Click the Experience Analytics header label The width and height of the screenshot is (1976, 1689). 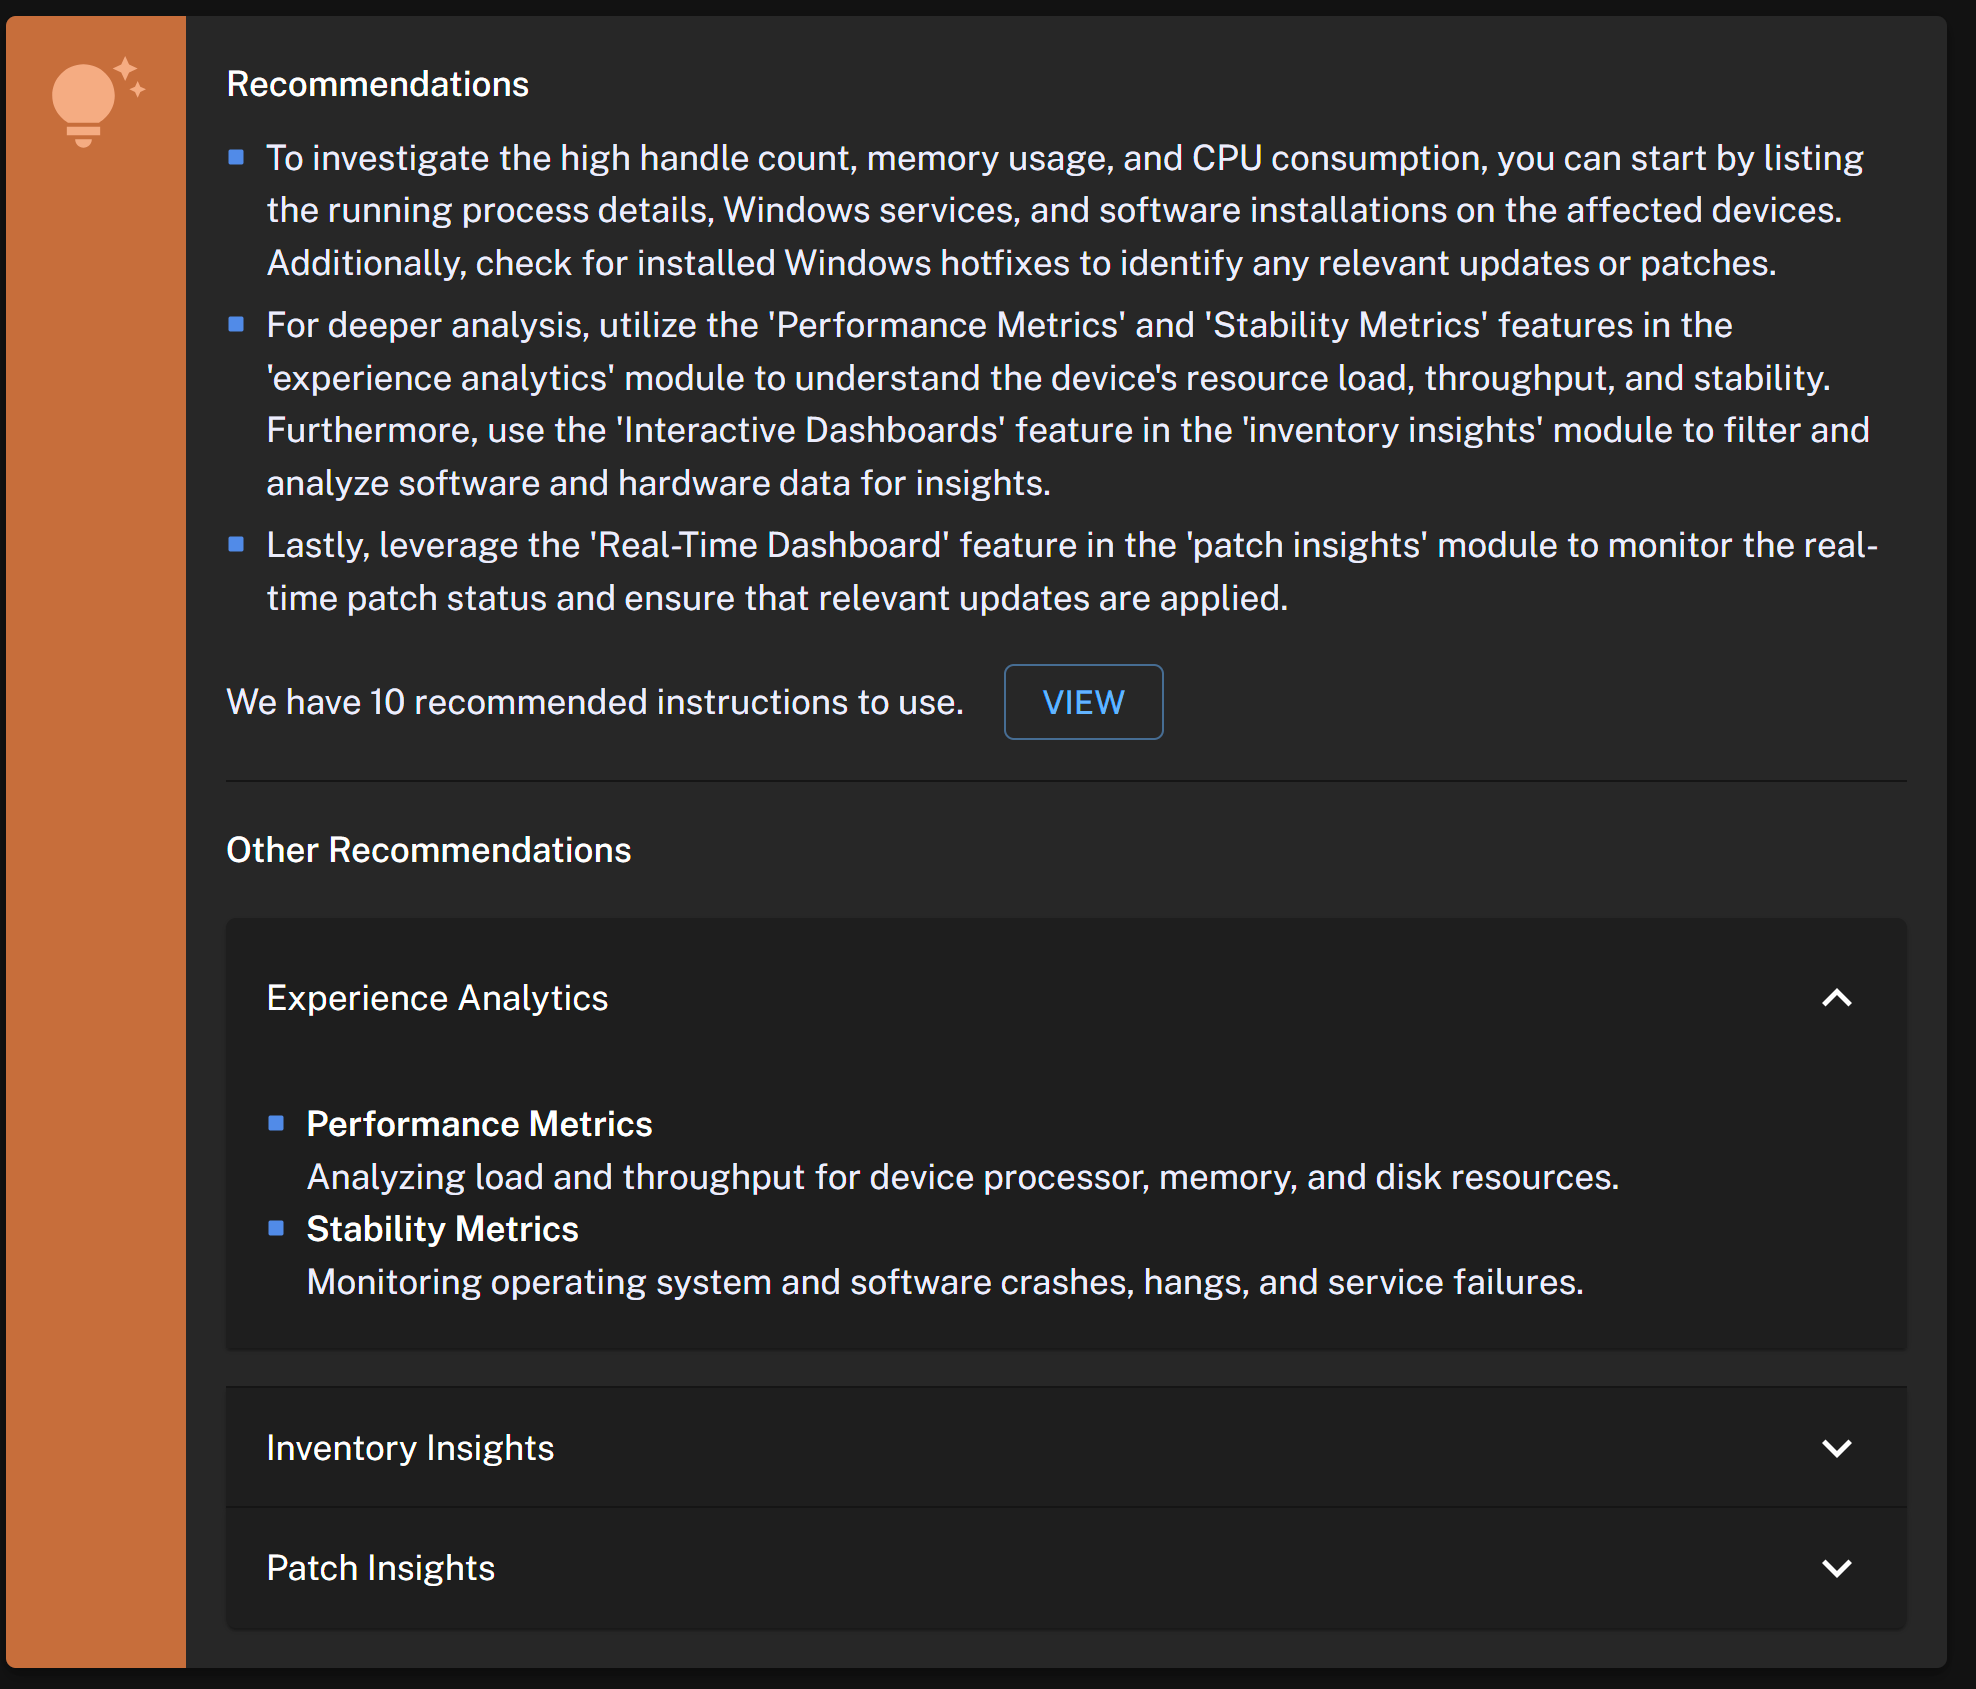click(437, 998)
